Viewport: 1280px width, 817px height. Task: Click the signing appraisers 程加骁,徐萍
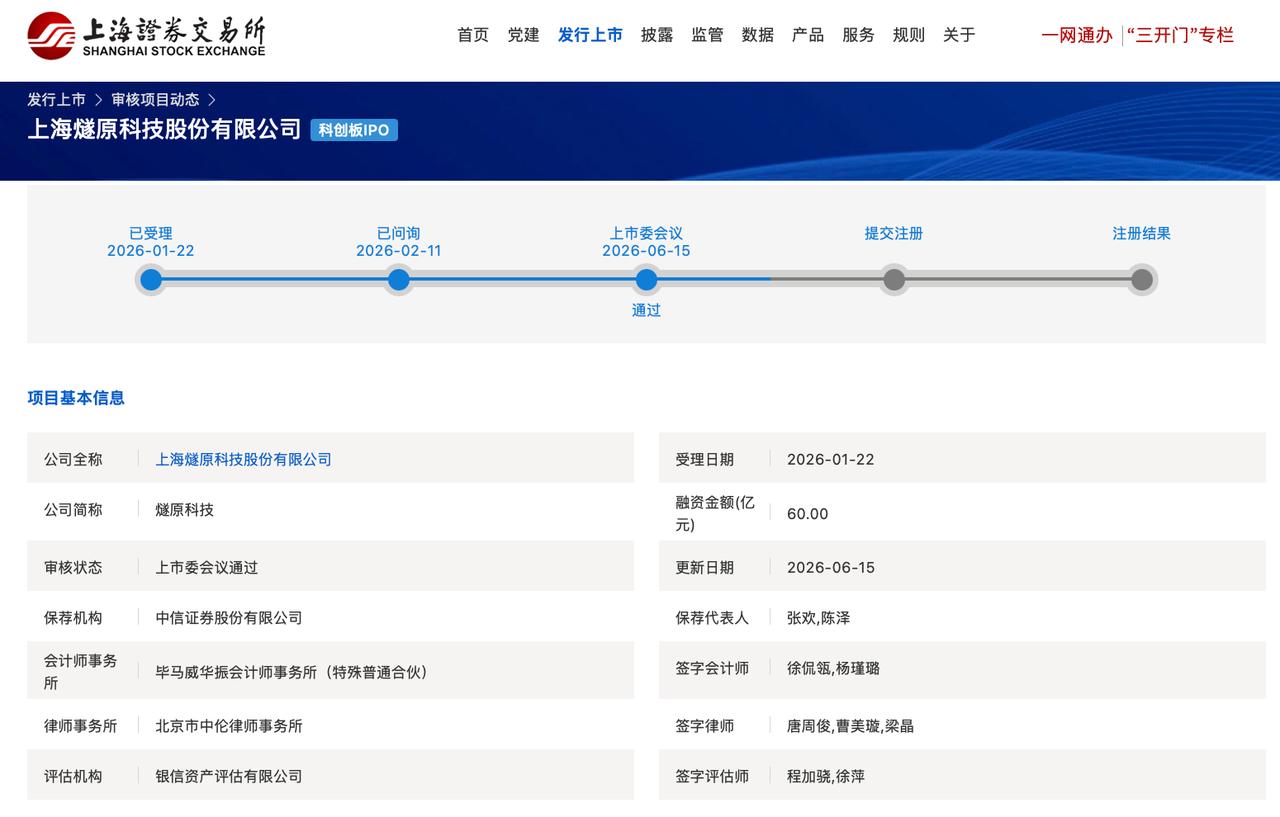pos(826,775)
